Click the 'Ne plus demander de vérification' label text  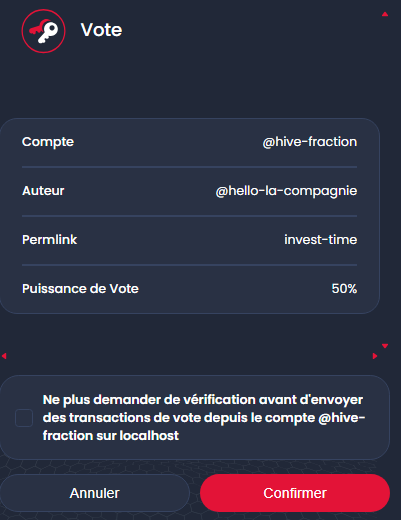204,418
